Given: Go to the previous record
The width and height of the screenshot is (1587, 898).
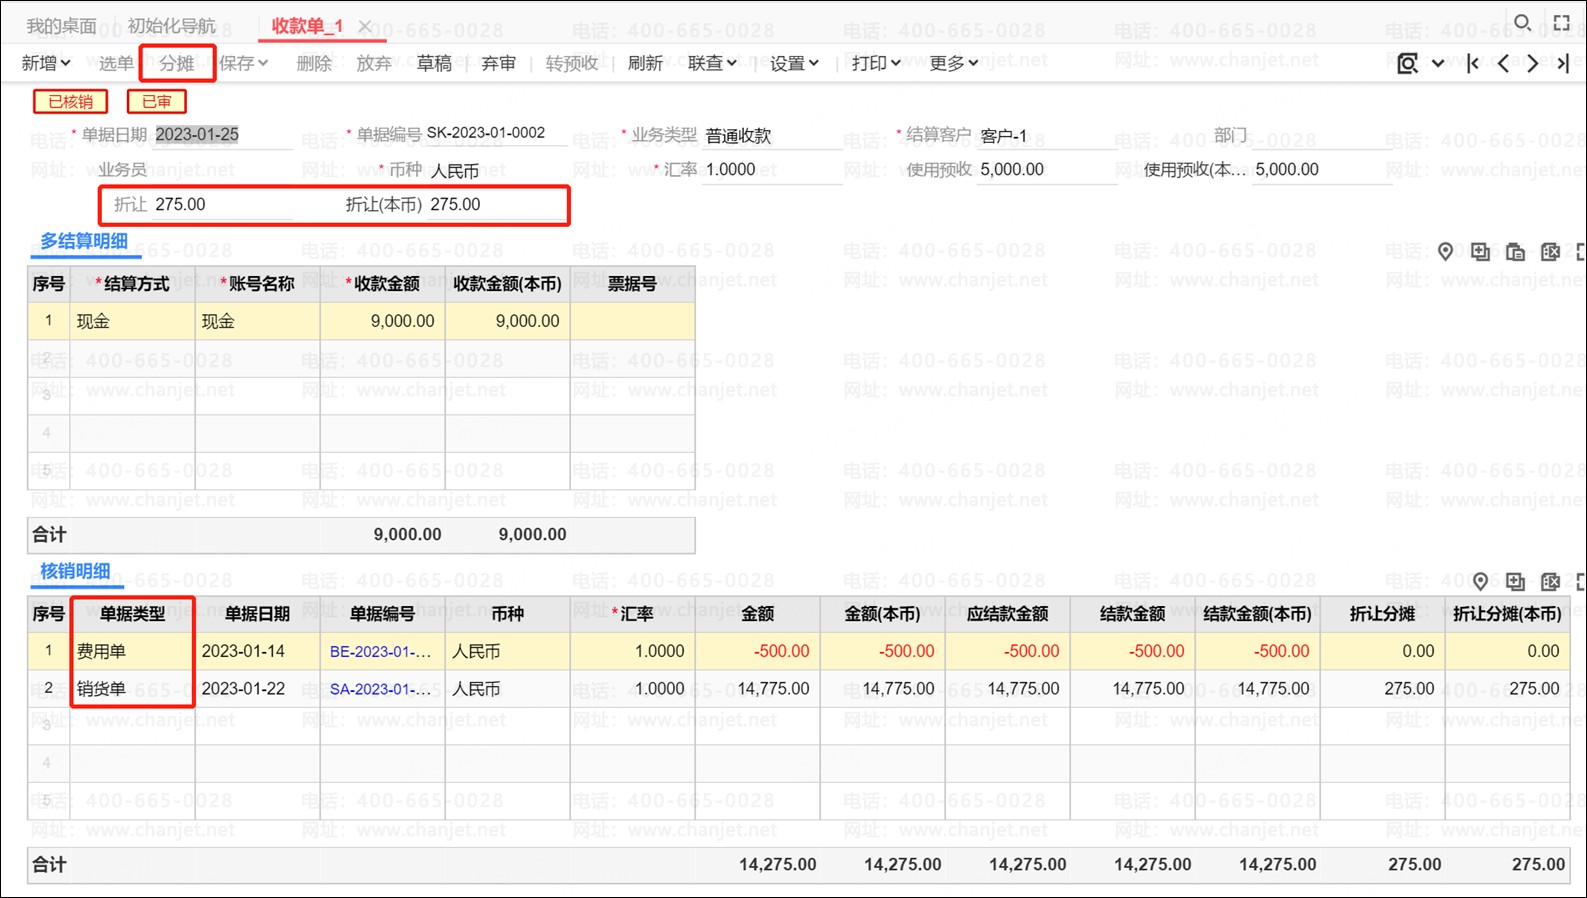Looking at the screenshot, I should tap(1503, 63).
